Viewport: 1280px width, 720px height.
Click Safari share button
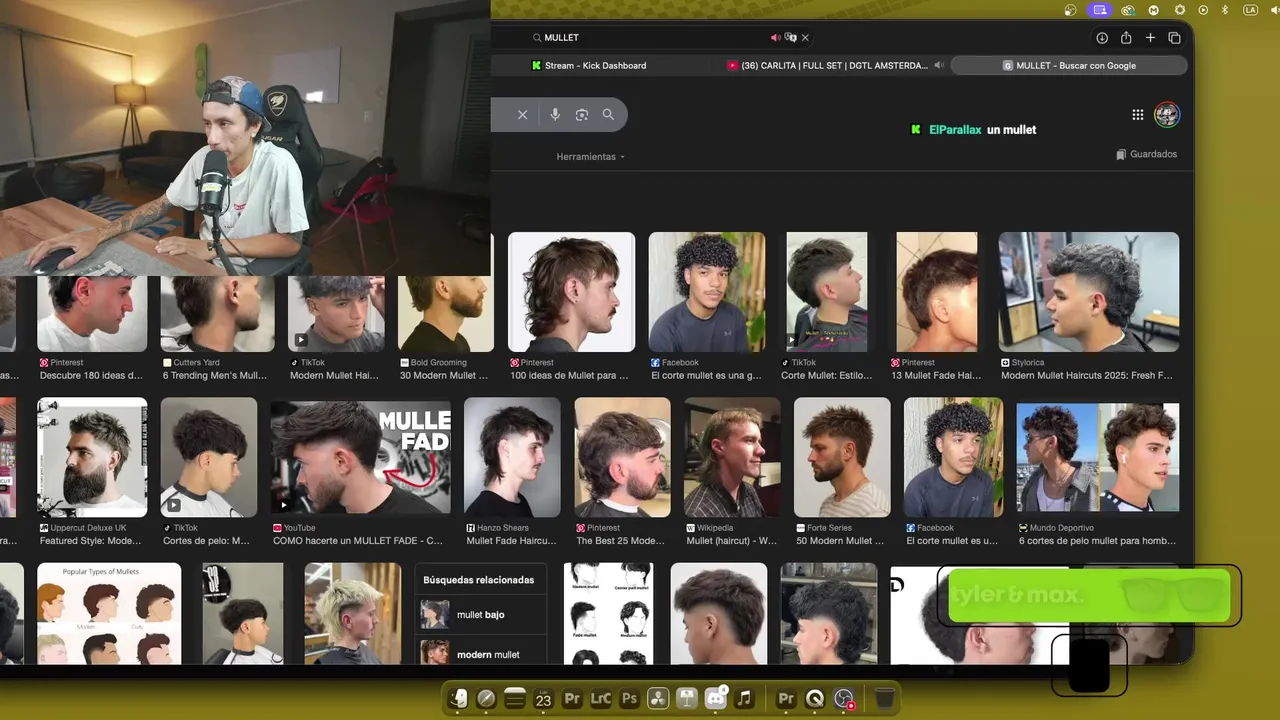[x=1126, y=38]
